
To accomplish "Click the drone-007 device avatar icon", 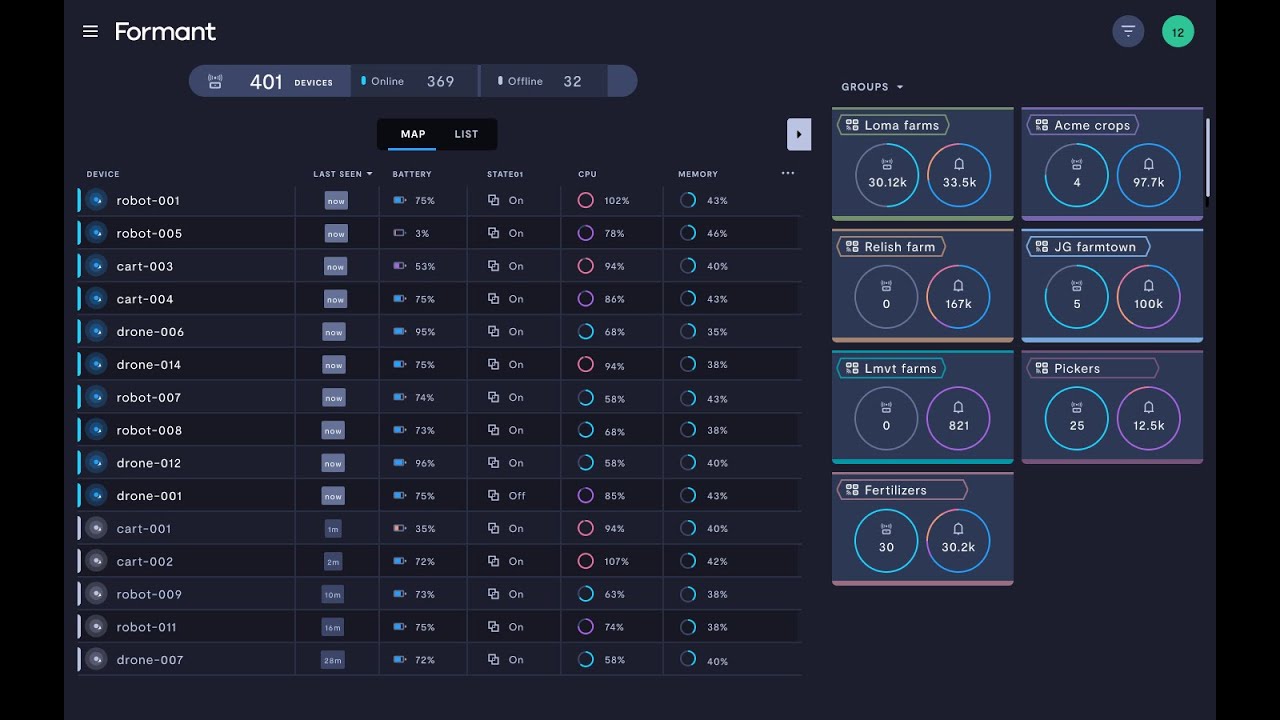I will click(x=96, y=659).
